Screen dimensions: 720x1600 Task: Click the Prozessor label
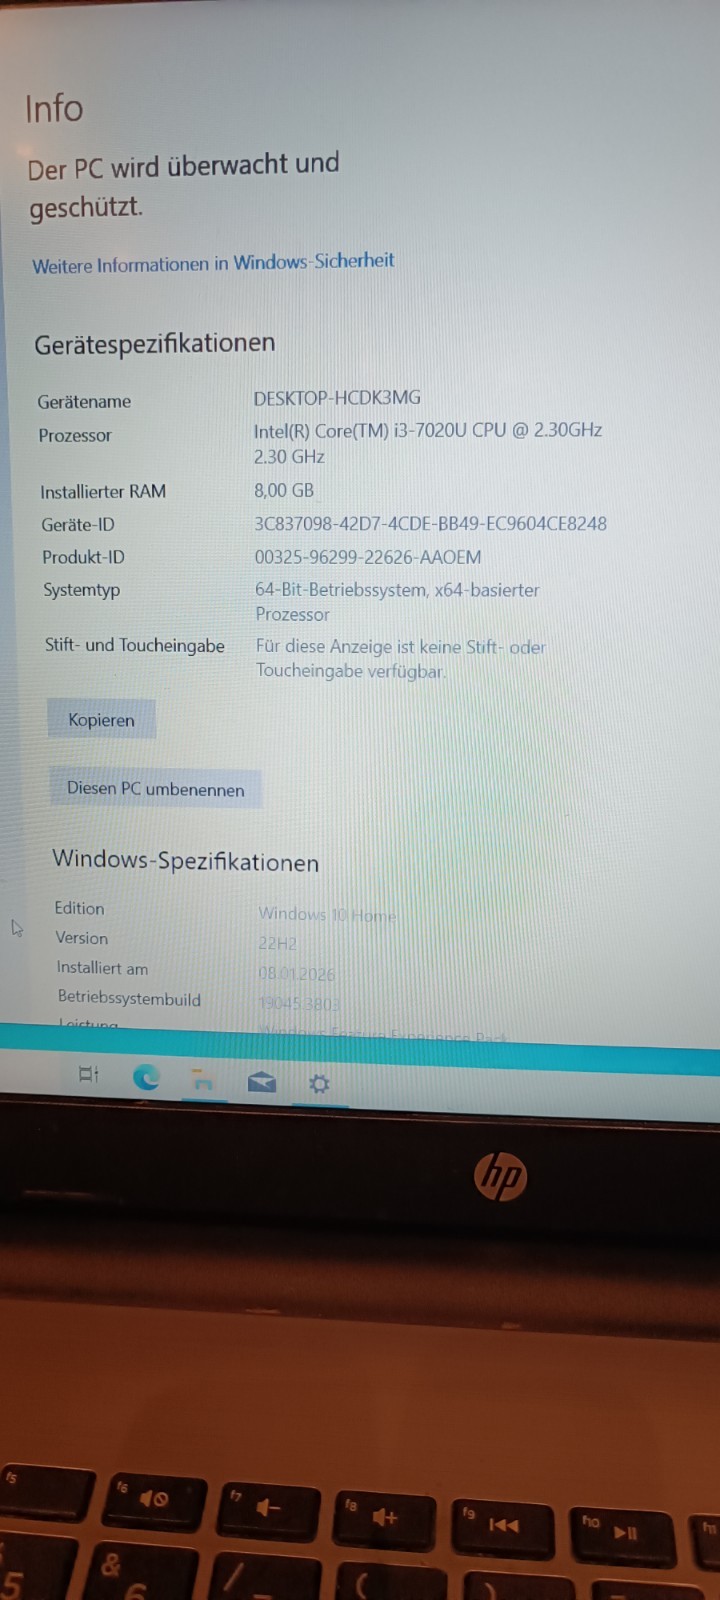(x=75, y=435)
